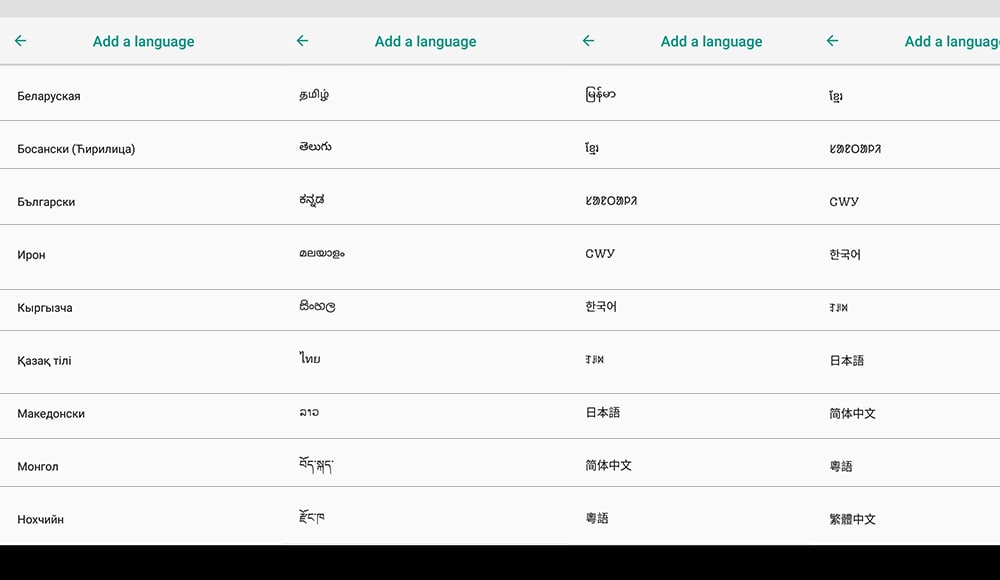The width and height of the screenshot is (1000, 580).
Task: Click back arrow above the Беларуская list
Action: (20, 41)
